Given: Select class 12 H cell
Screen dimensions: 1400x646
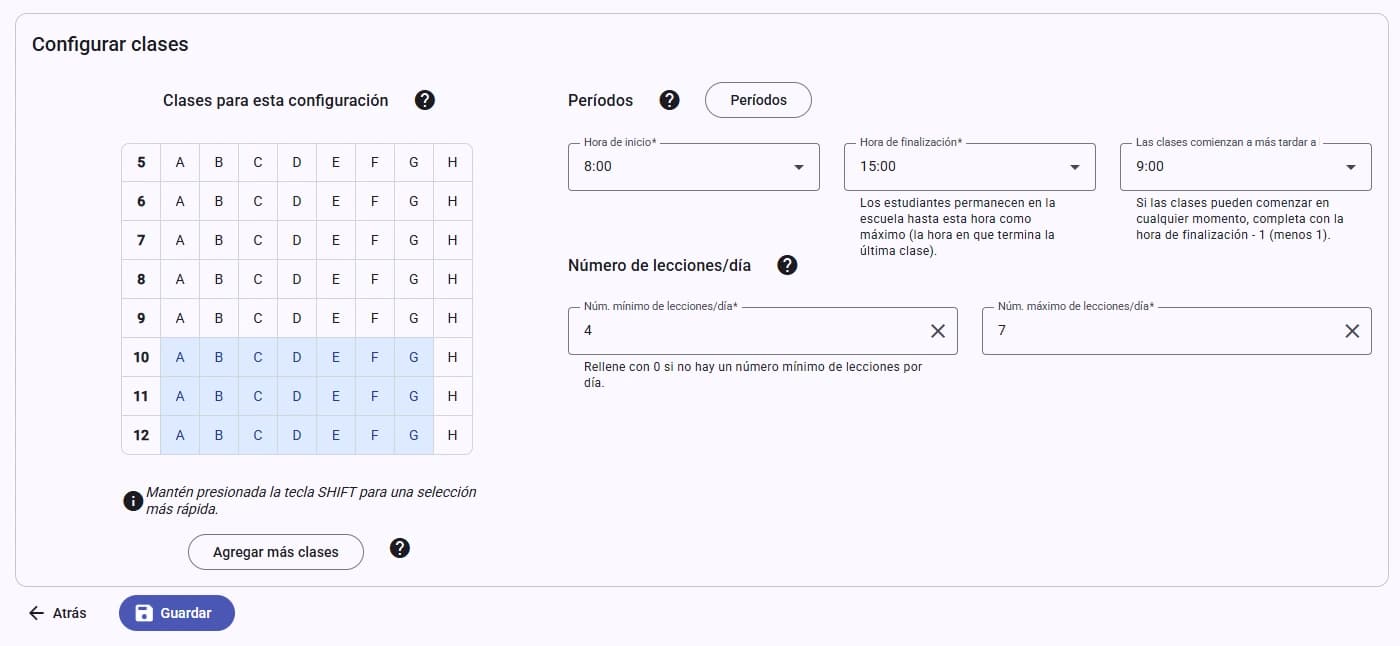Looking at the screenshot, I should pos(453,435).
